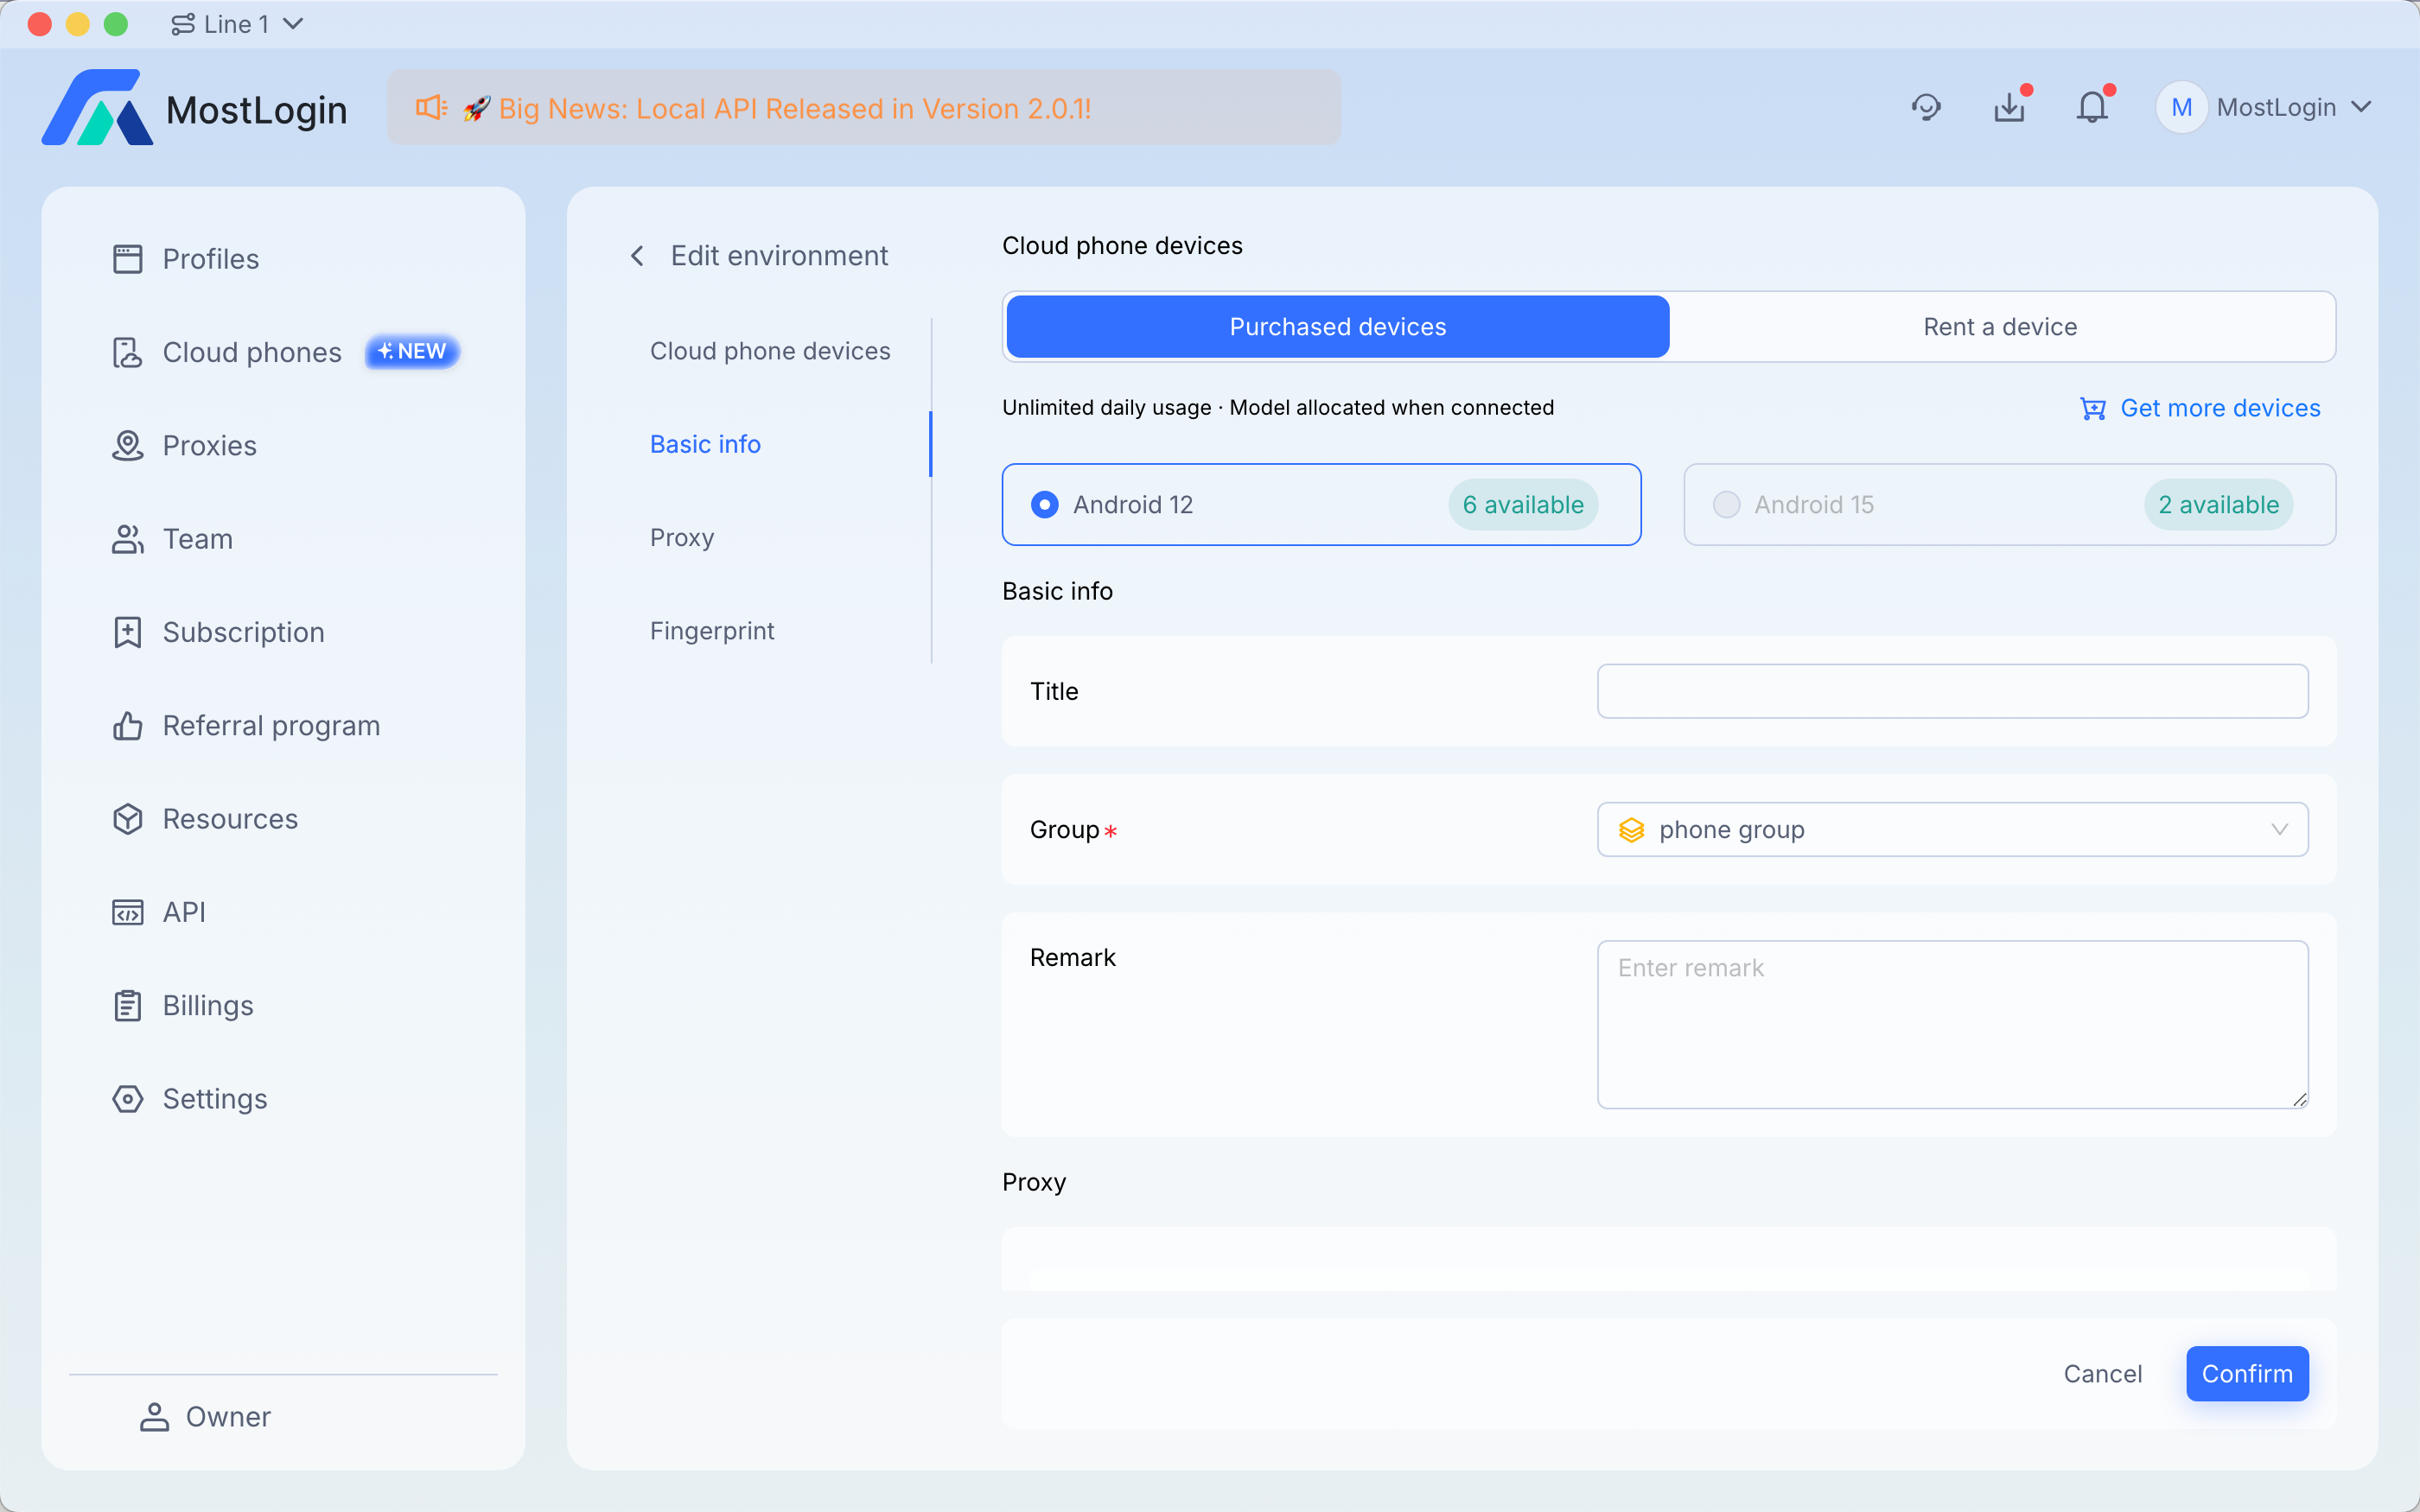This screenshot has height=1512, width=2420.
Task: Jump to Basic info section
Action: (705, 444)
